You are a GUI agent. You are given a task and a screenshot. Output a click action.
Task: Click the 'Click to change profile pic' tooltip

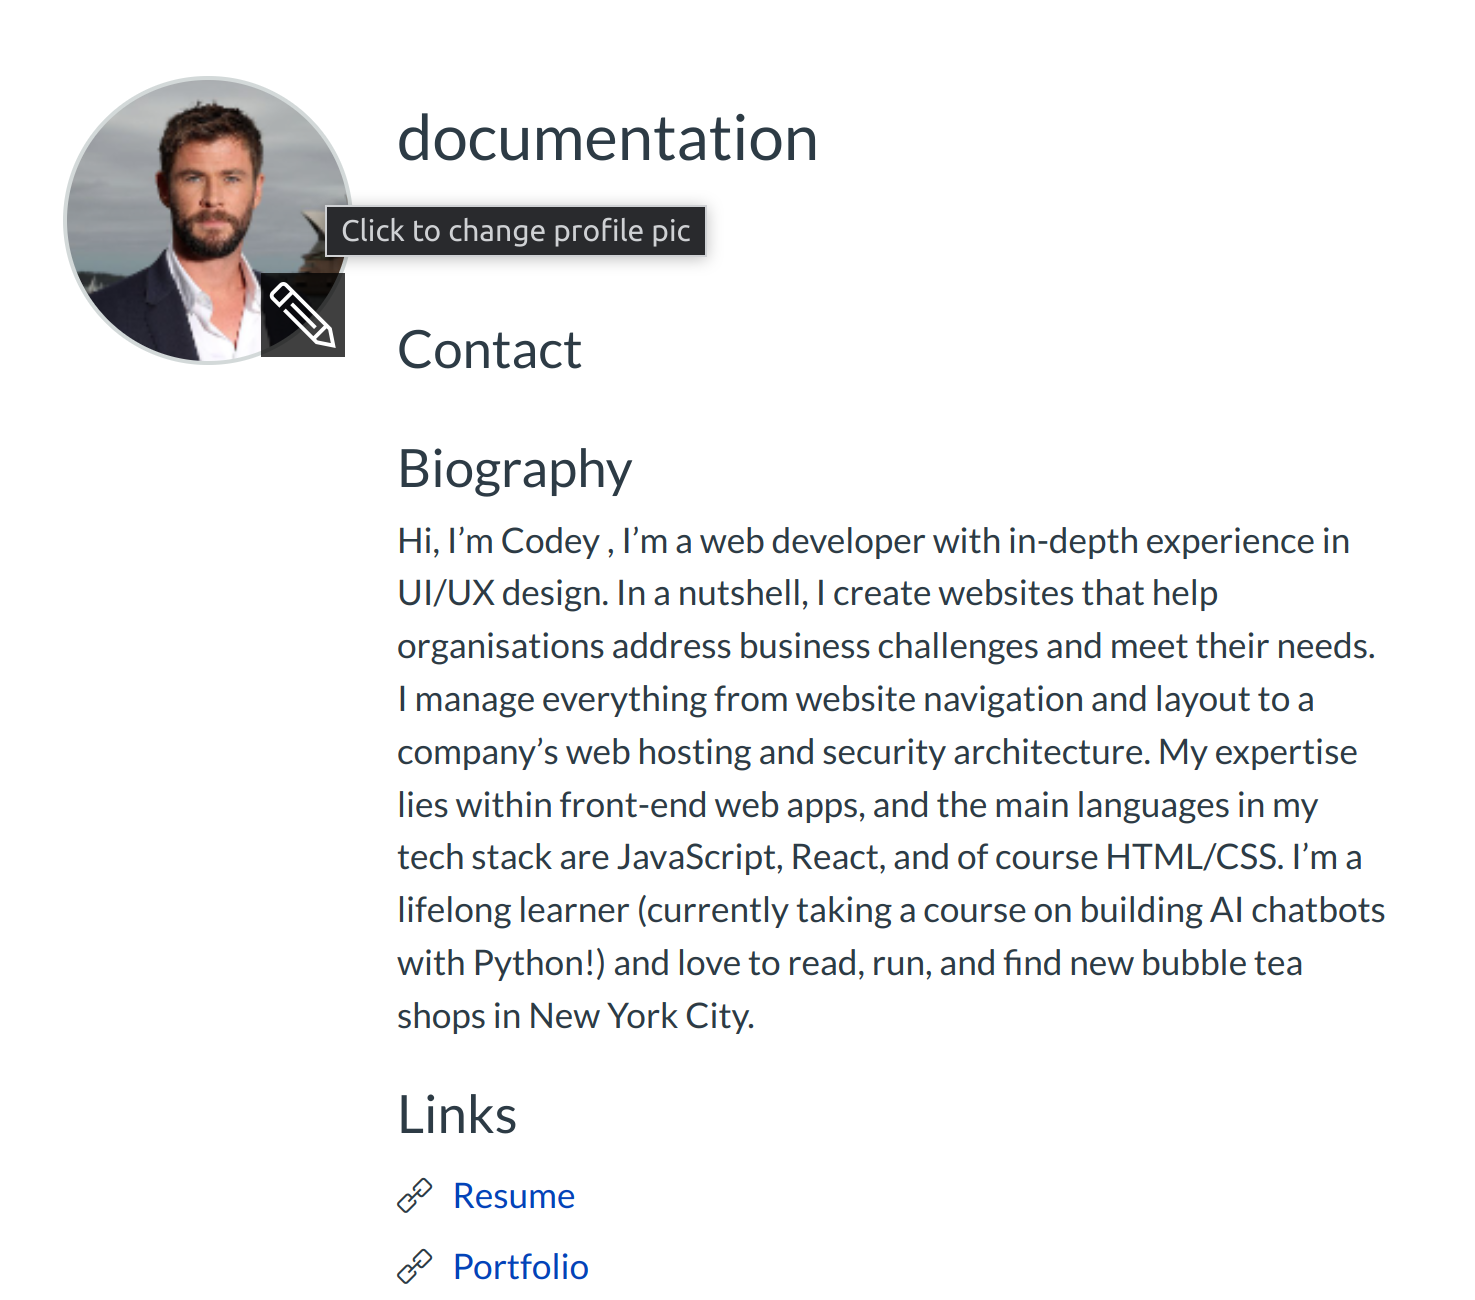(515, 231)
